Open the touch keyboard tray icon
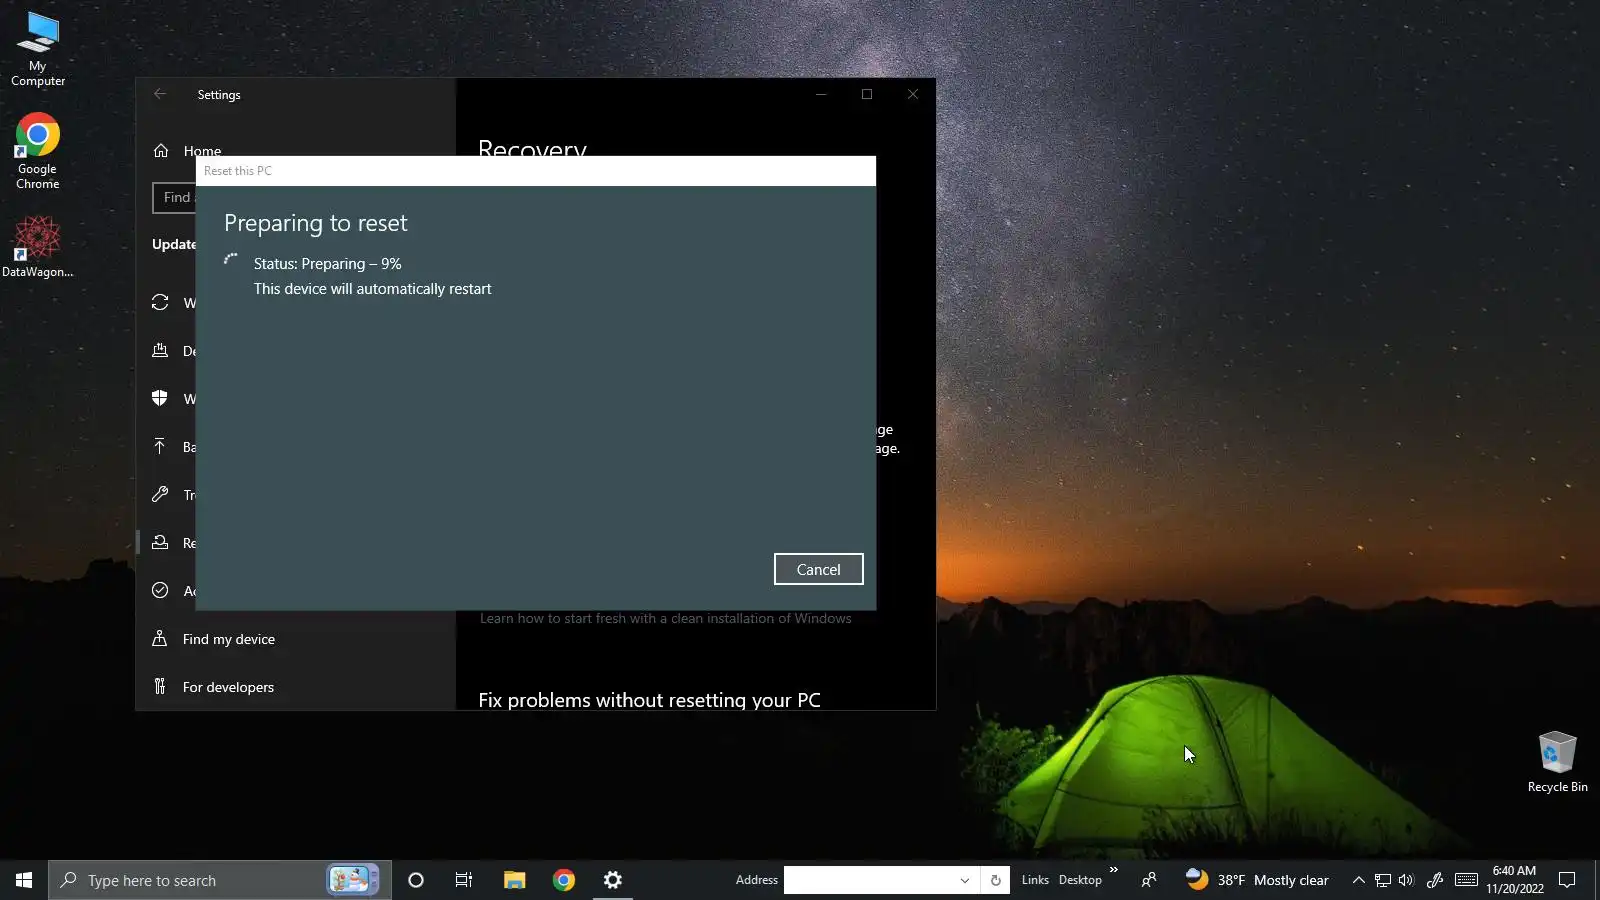 coord(1466,880)
